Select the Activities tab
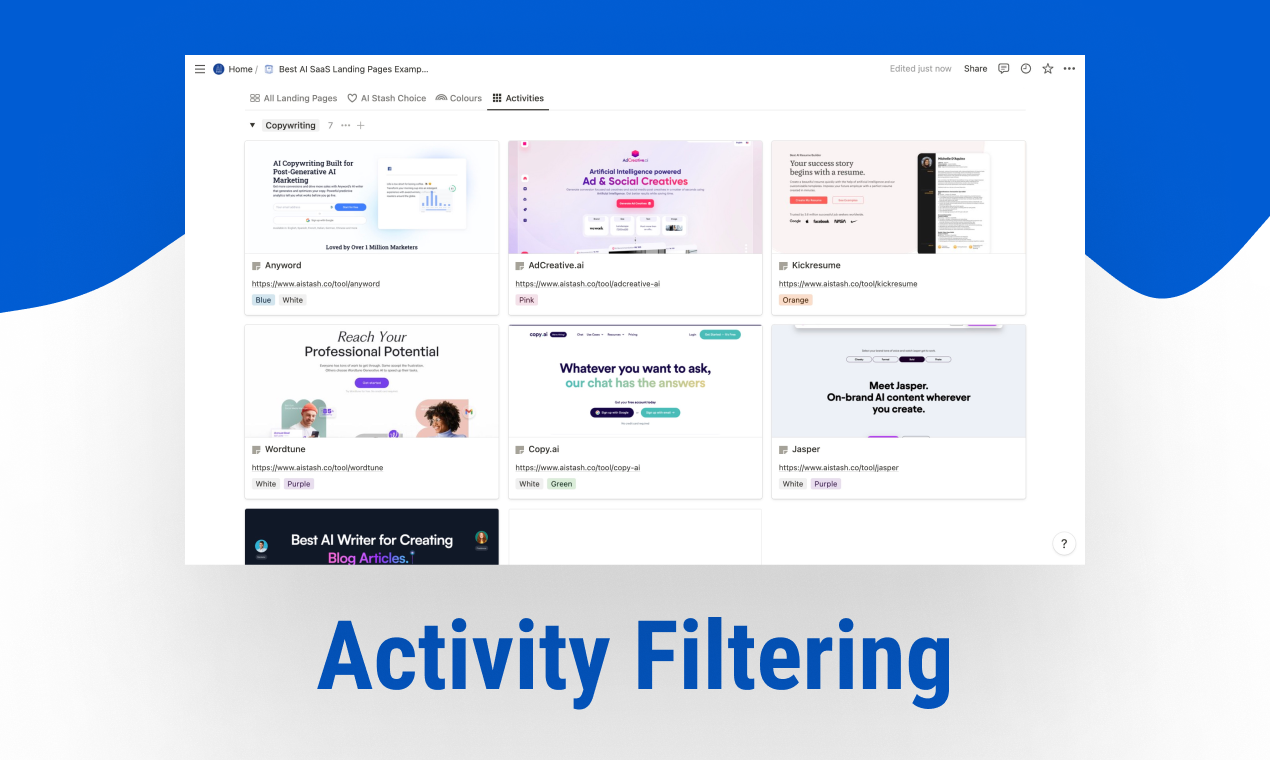This screenshot has height=760, width=1270. (x=518, y=98)
